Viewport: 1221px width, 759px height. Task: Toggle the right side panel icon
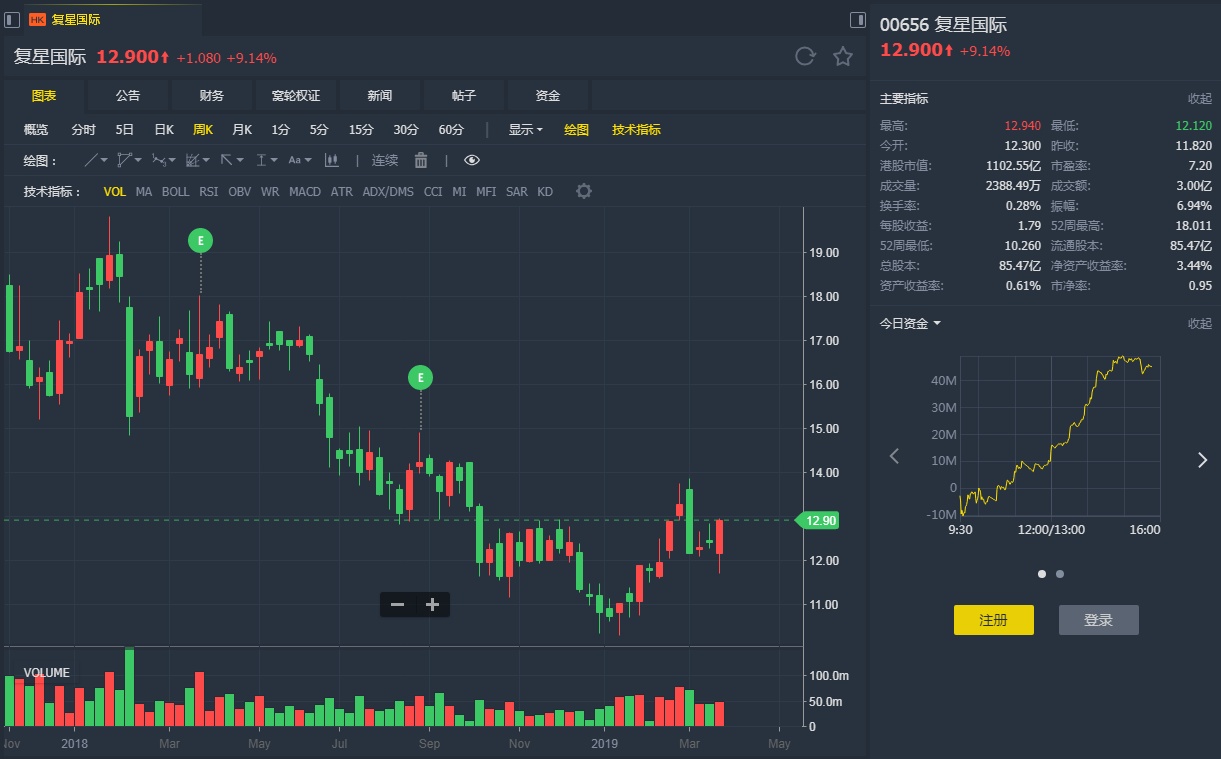pyautogui.click(x=858, y=20)
